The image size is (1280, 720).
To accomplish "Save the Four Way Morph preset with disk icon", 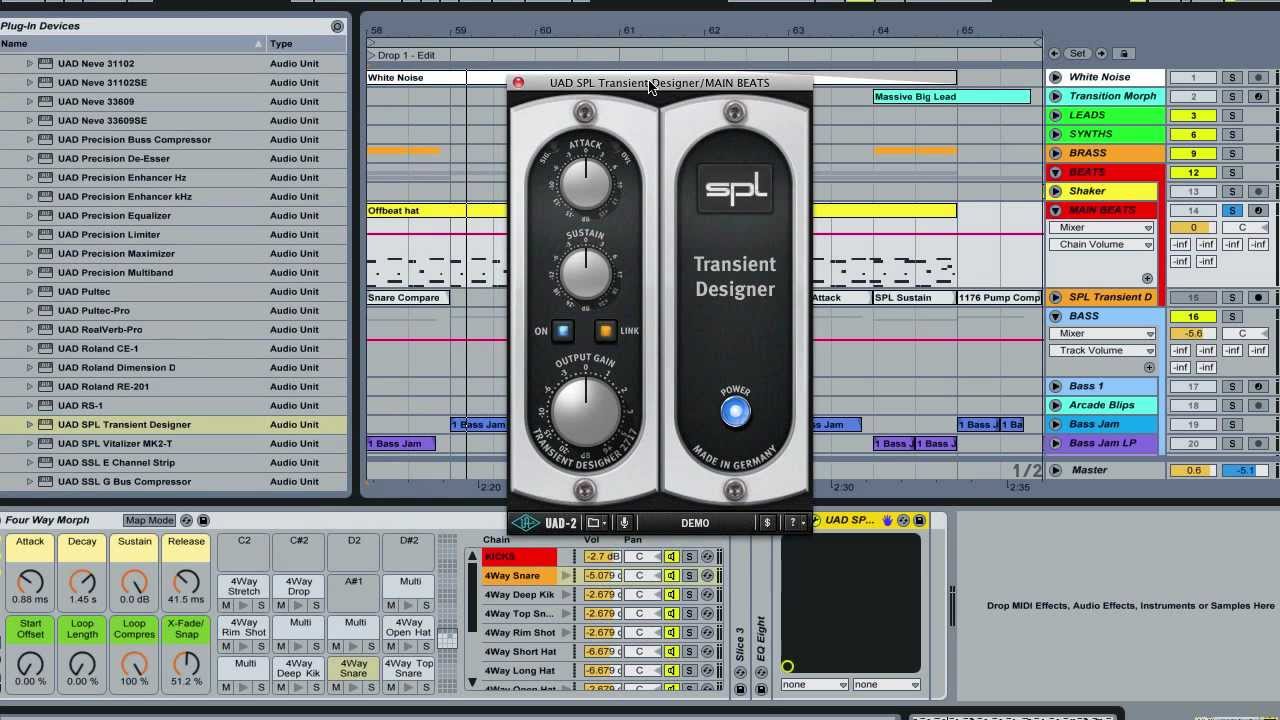I will pos(203,520).
